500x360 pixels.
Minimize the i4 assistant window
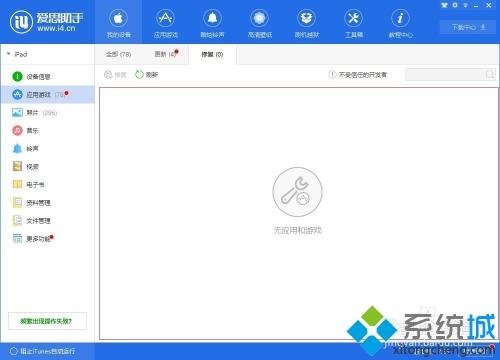click(476, 5)
